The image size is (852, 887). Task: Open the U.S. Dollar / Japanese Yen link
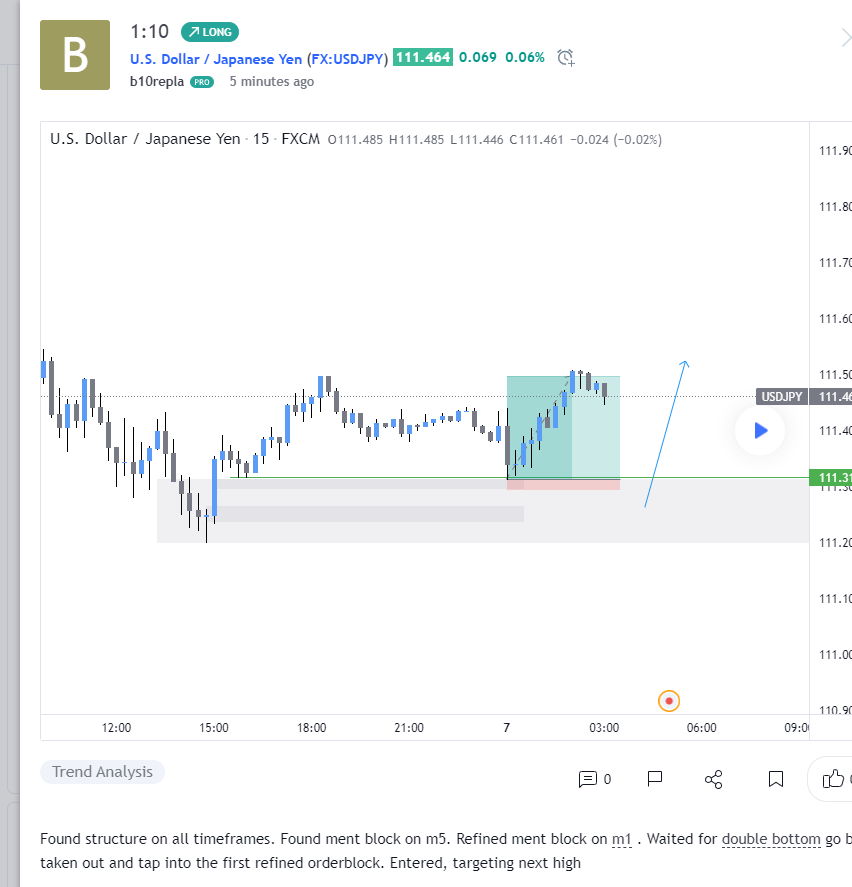[216, 59]
